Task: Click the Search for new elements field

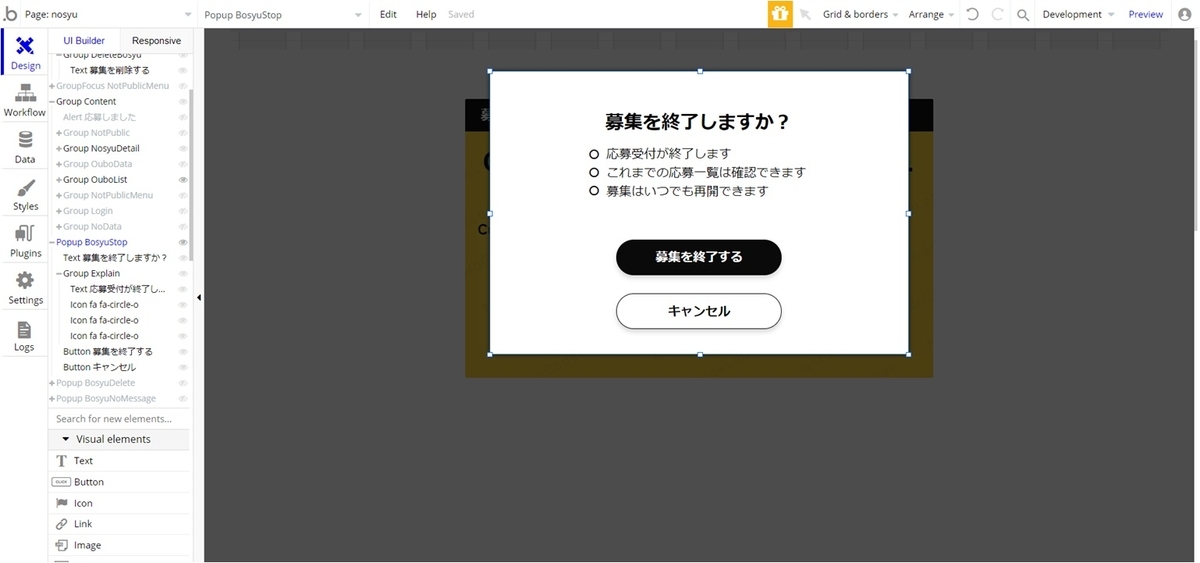Action: (119, 419)
